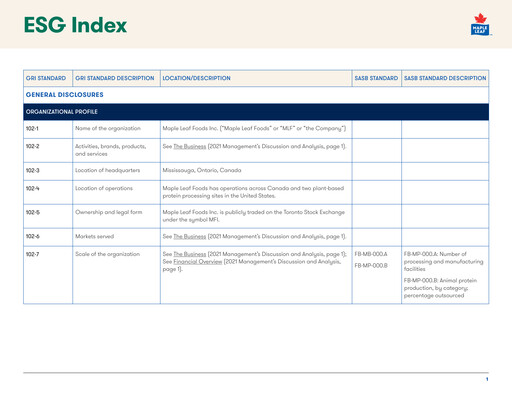Click the Maple Leaf Foods logo
512x396 pixels.
[x=480, y=24]
